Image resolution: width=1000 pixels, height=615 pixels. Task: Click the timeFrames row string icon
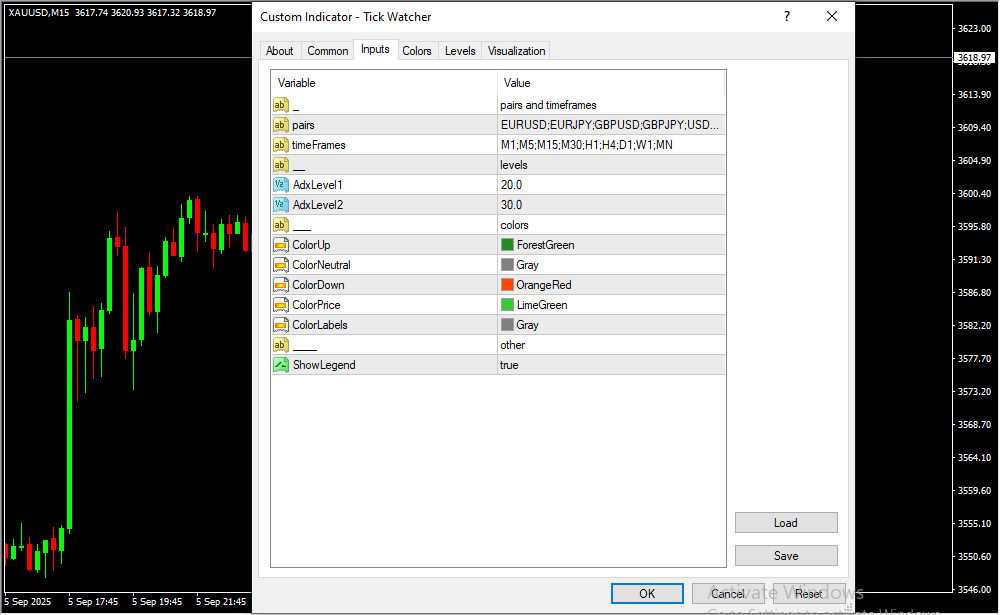coord(280,145)
